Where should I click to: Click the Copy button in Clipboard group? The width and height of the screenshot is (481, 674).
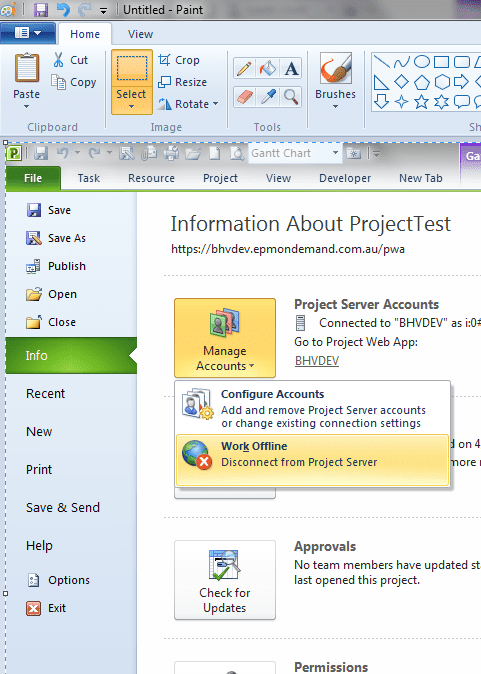point(74,82)
